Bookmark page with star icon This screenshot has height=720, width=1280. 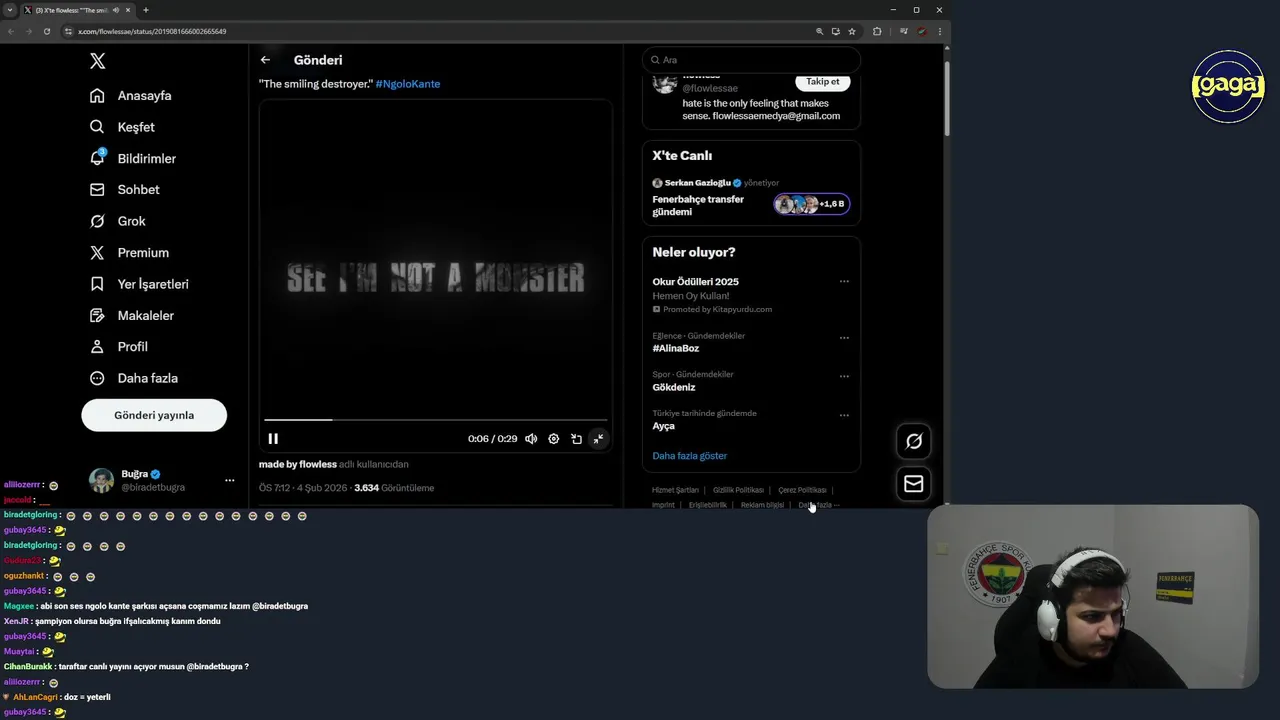pyautogui.click(x=852, y=31)
